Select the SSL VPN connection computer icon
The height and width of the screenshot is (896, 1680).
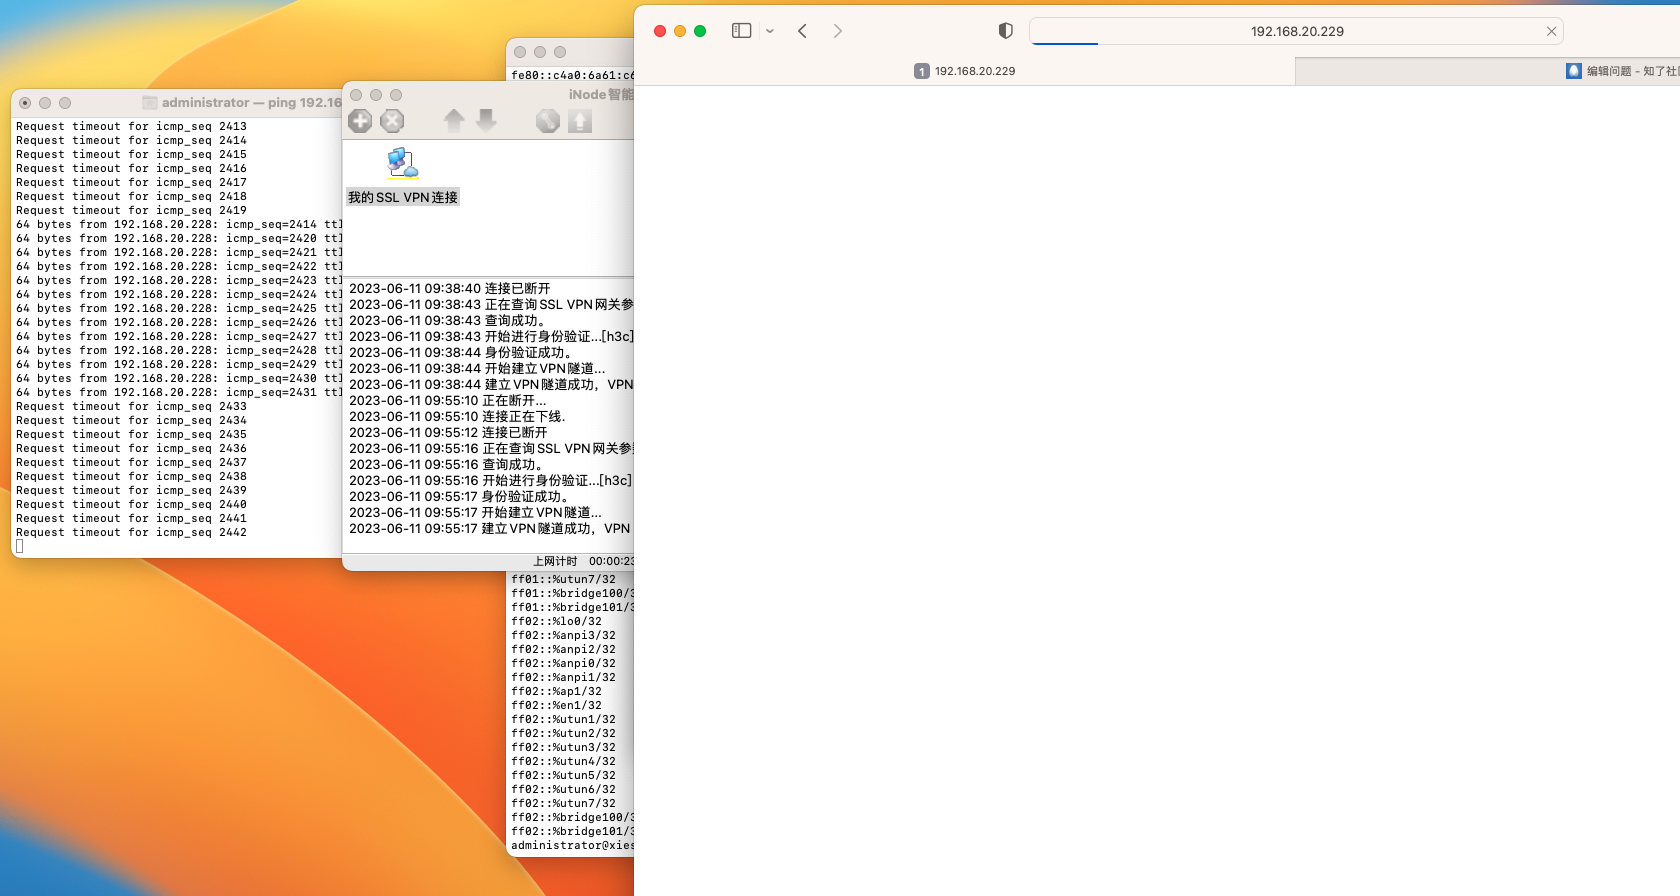point(402,163)
